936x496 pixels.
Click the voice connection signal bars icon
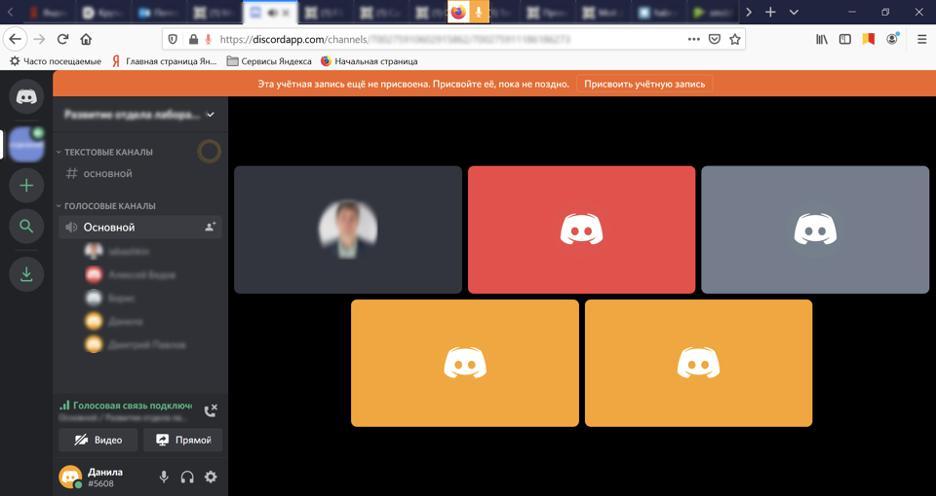tap(64, 405)
